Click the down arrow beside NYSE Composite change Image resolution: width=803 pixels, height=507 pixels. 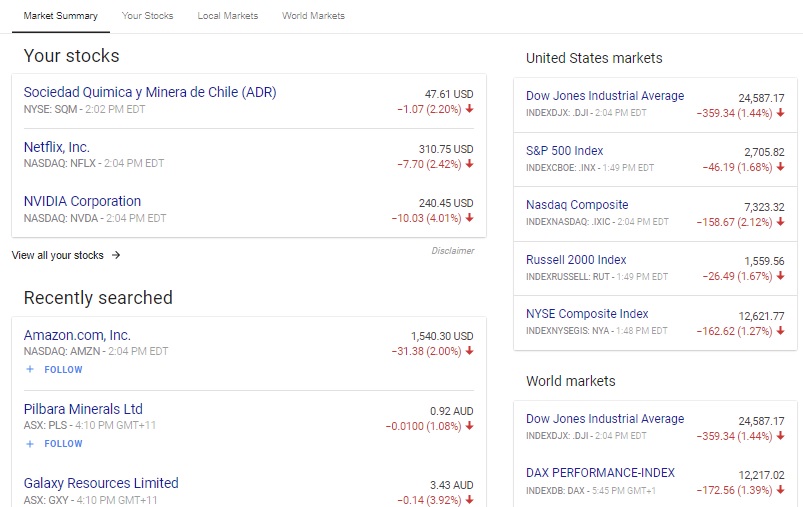pyautogui.click(x=780, y=331)
